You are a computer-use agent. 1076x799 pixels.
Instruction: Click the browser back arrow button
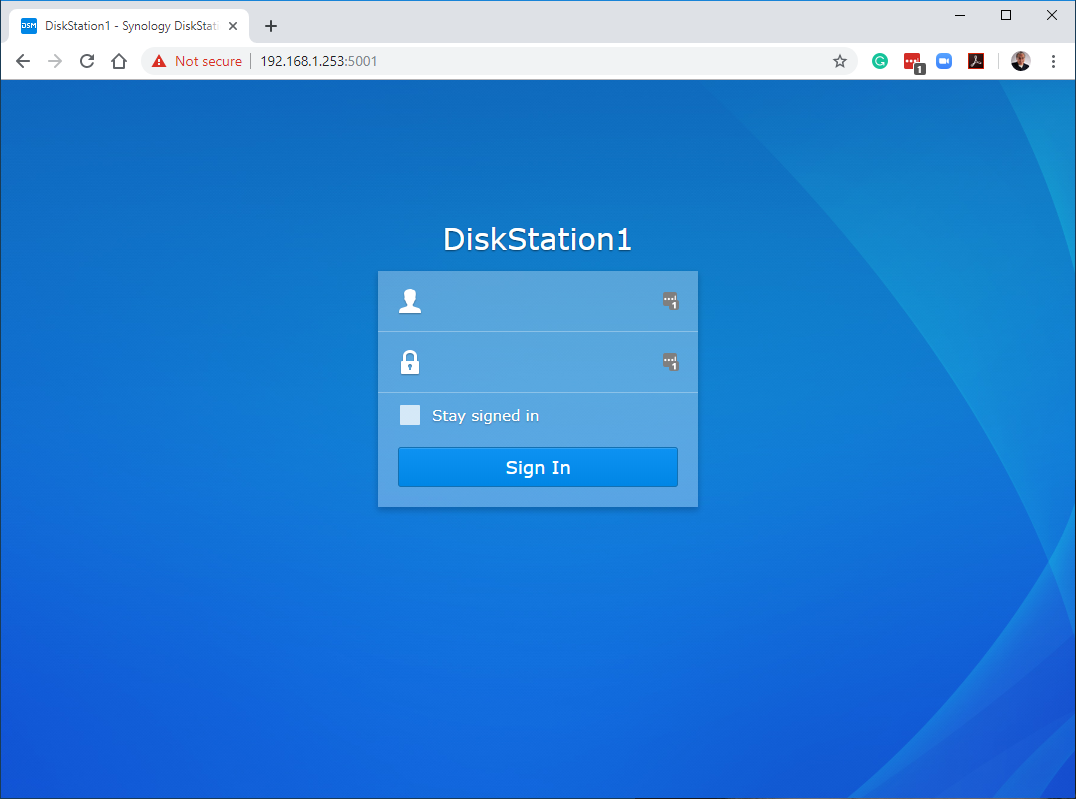point(23,61)
